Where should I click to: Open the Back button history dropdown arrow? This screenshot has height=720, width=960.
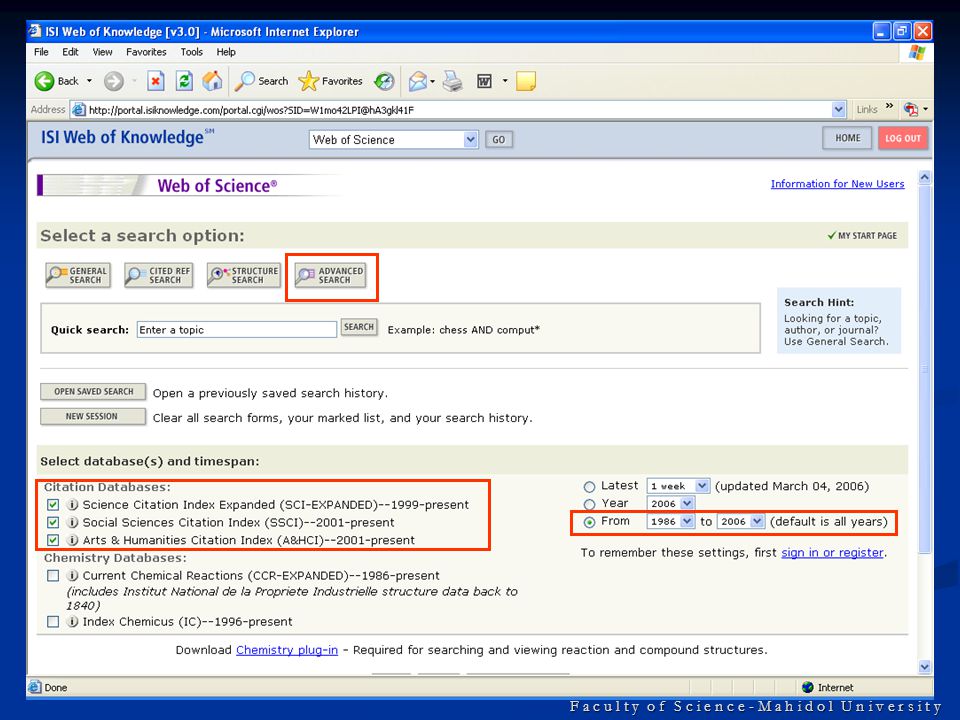[89, 81]
